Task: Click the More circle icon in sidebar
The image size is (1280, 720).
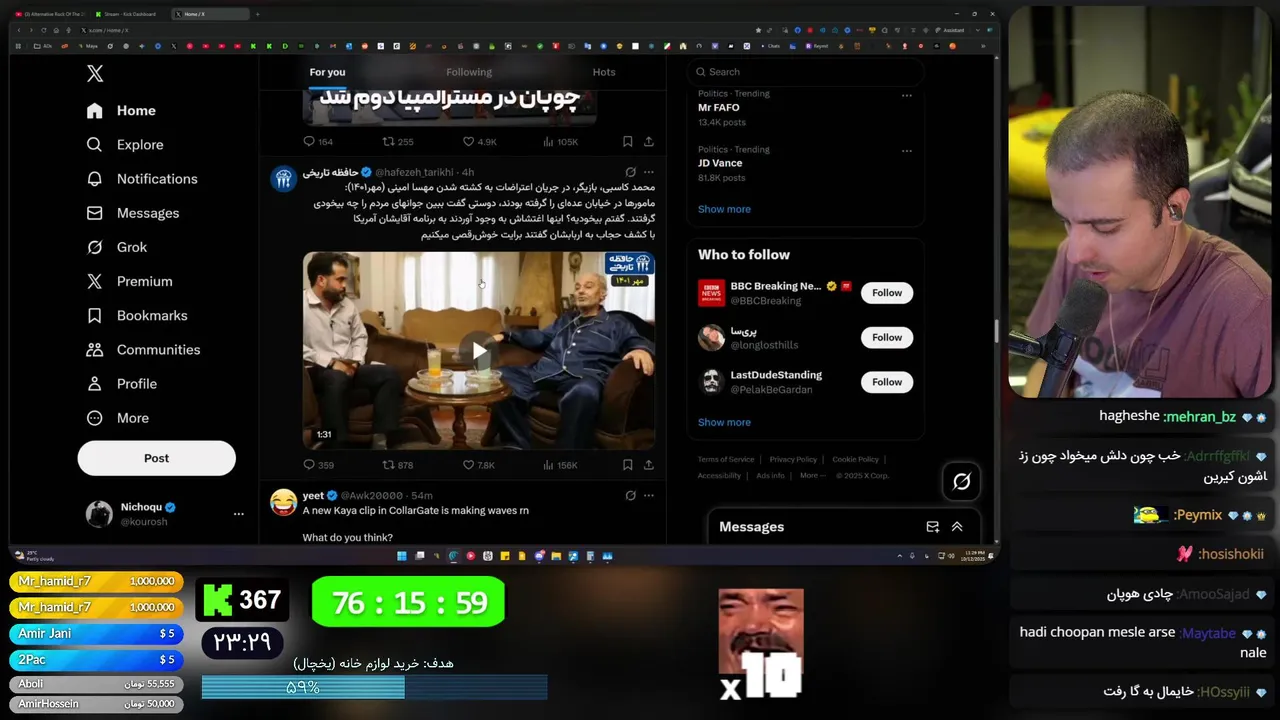Action: [x=95, y=418]
